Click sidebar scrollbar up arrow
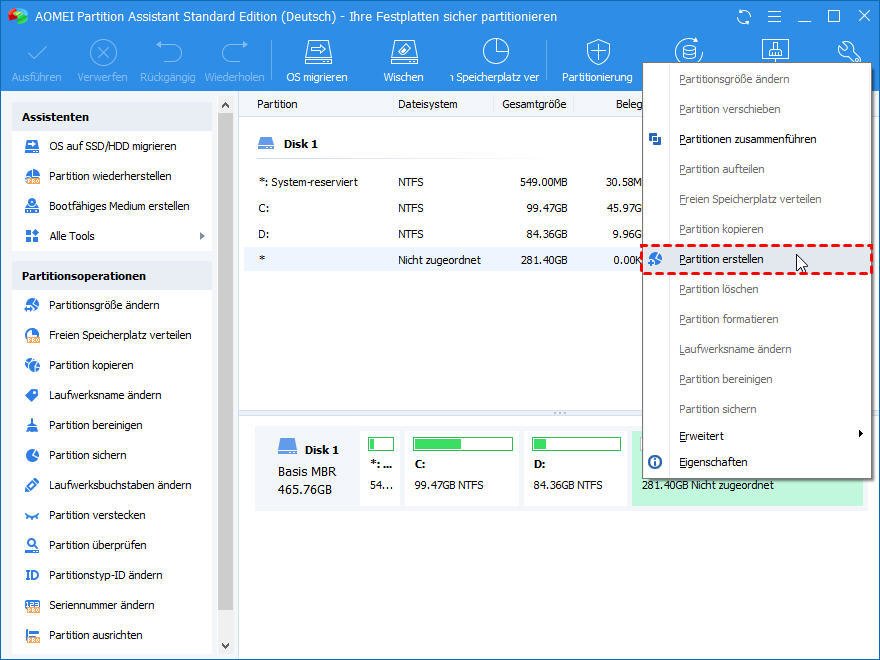Screen dimensions: 880x660 tap(226, 105)
